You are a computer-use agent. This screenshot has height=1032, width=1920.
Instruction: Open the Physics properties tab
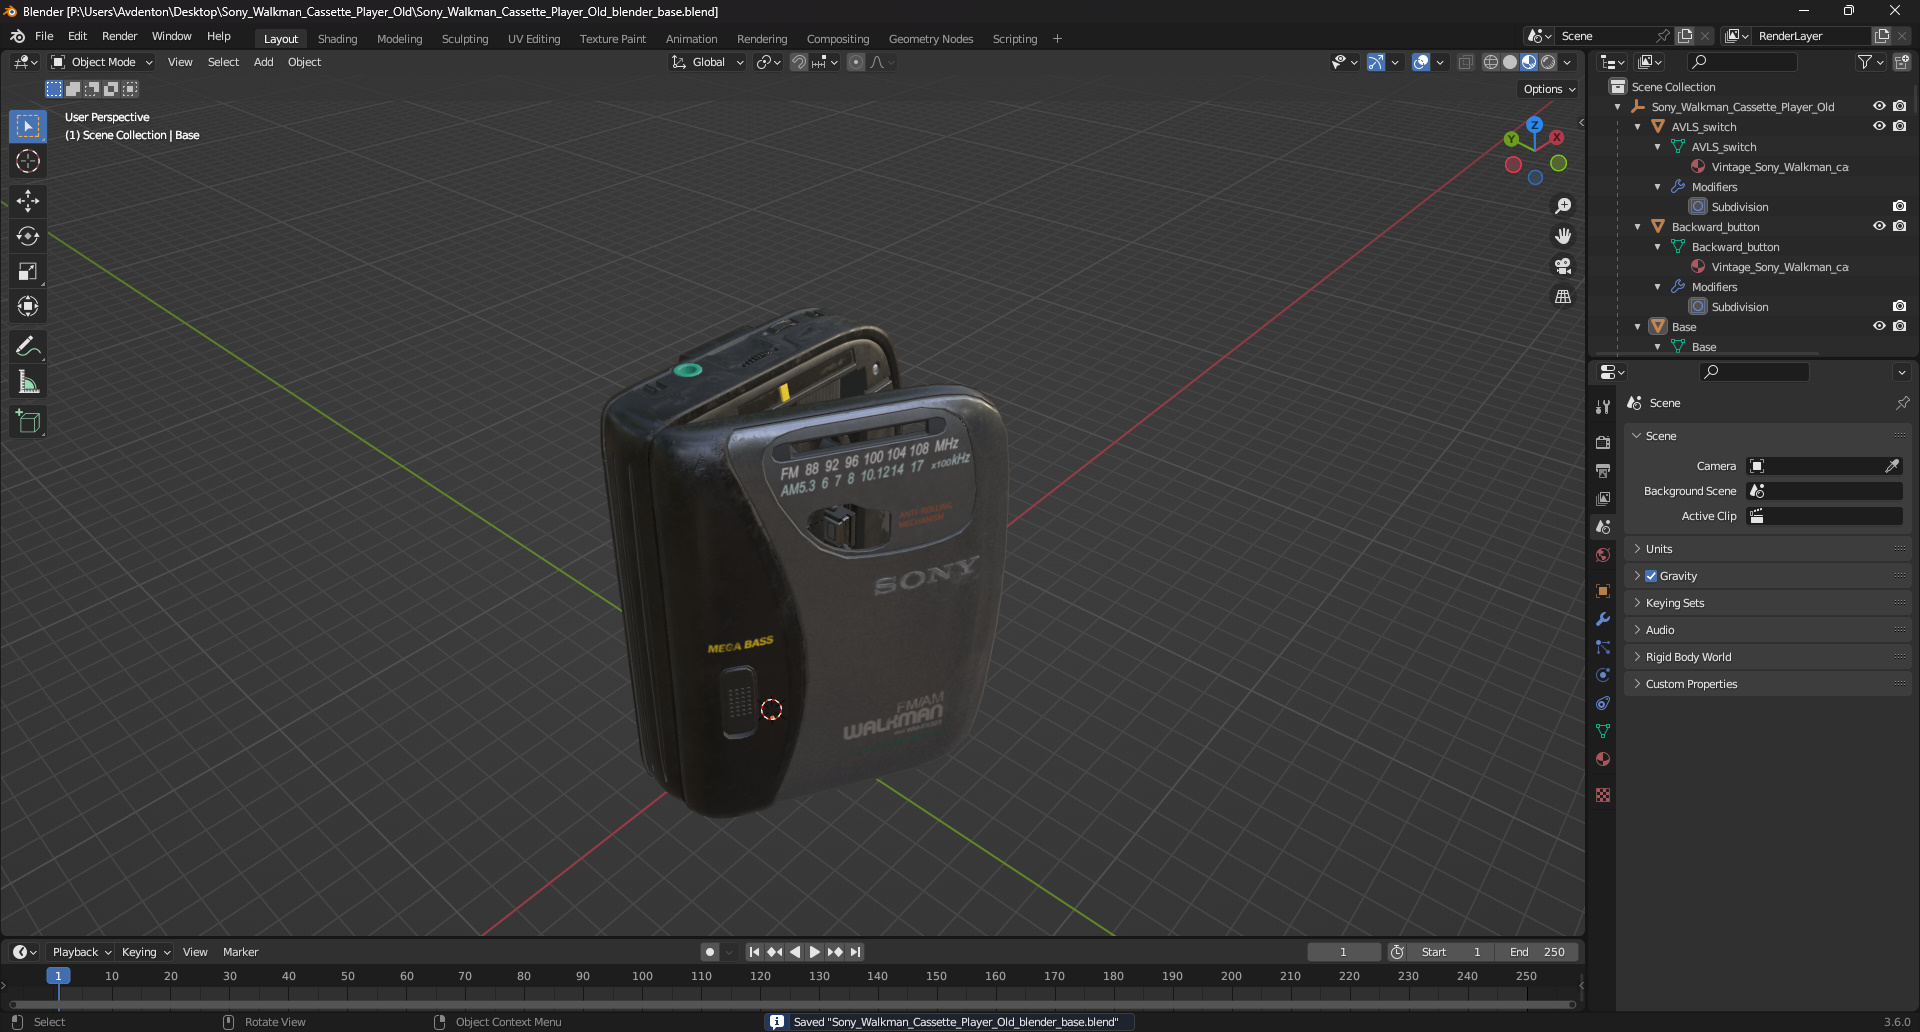(x=1603, y=675)
